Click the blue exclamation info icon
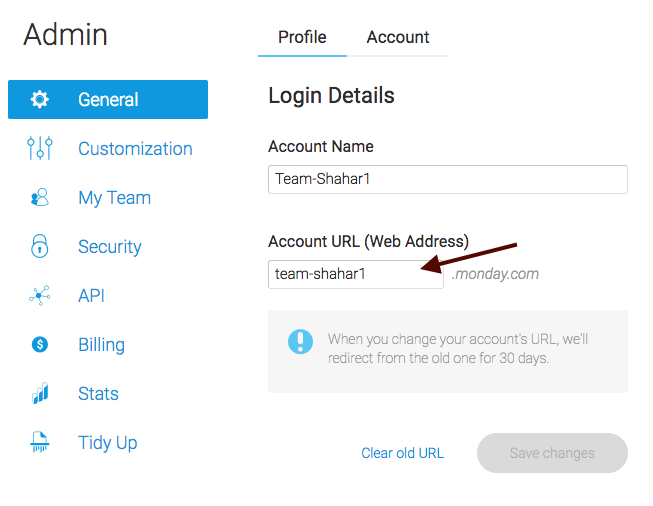Image resolution: width=653 pixels, height=506 pixels. point(300,341)
